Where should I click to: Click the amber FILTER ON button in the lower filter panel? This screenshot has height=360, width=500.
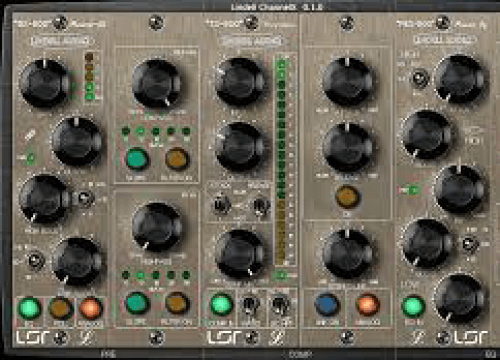(x=177, y=303)
